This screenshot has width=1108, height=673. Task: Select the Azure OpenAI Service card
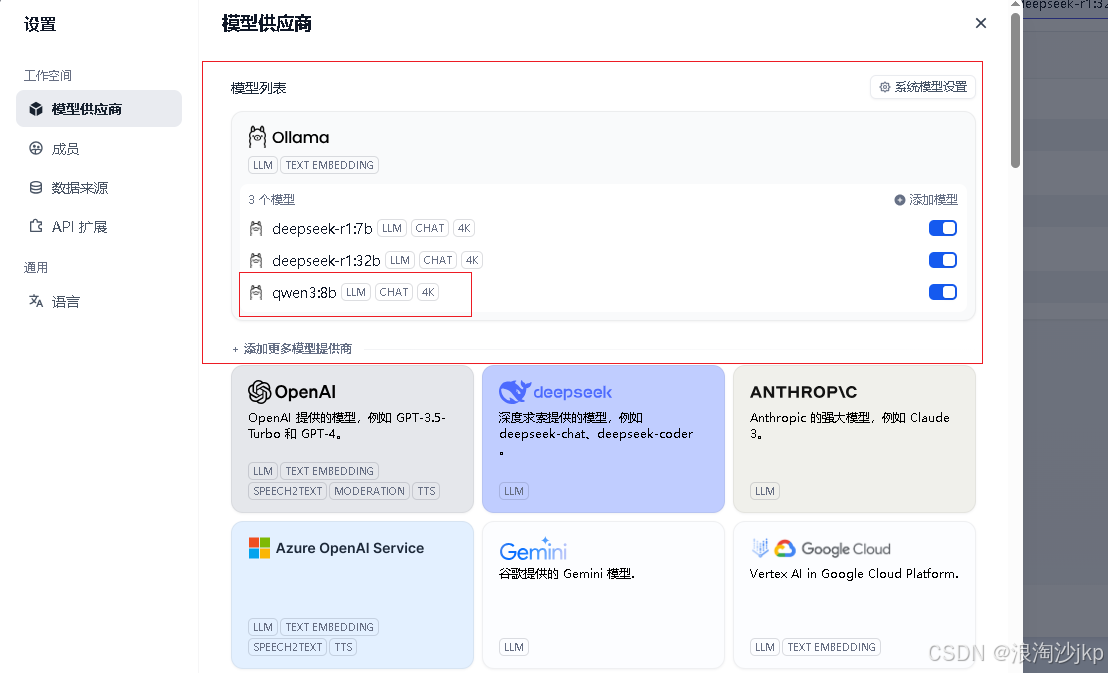(353, 595)
